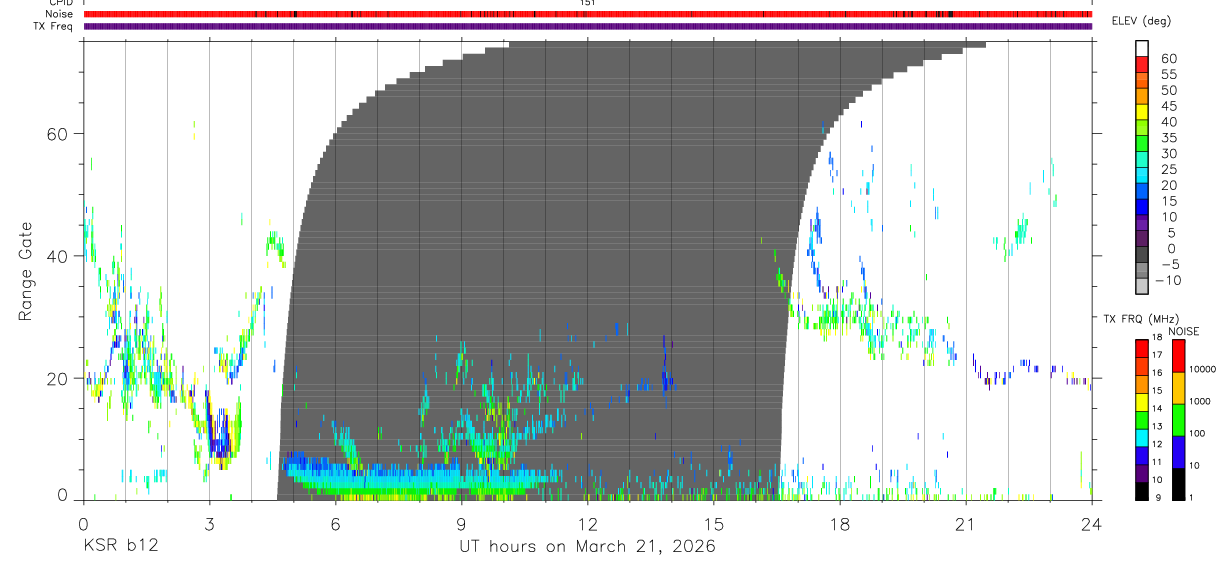Pick the red 17–18 MHz TX FRQ swatch
The height and width of the screenshot is (567, 1228).
[1141, 348]
